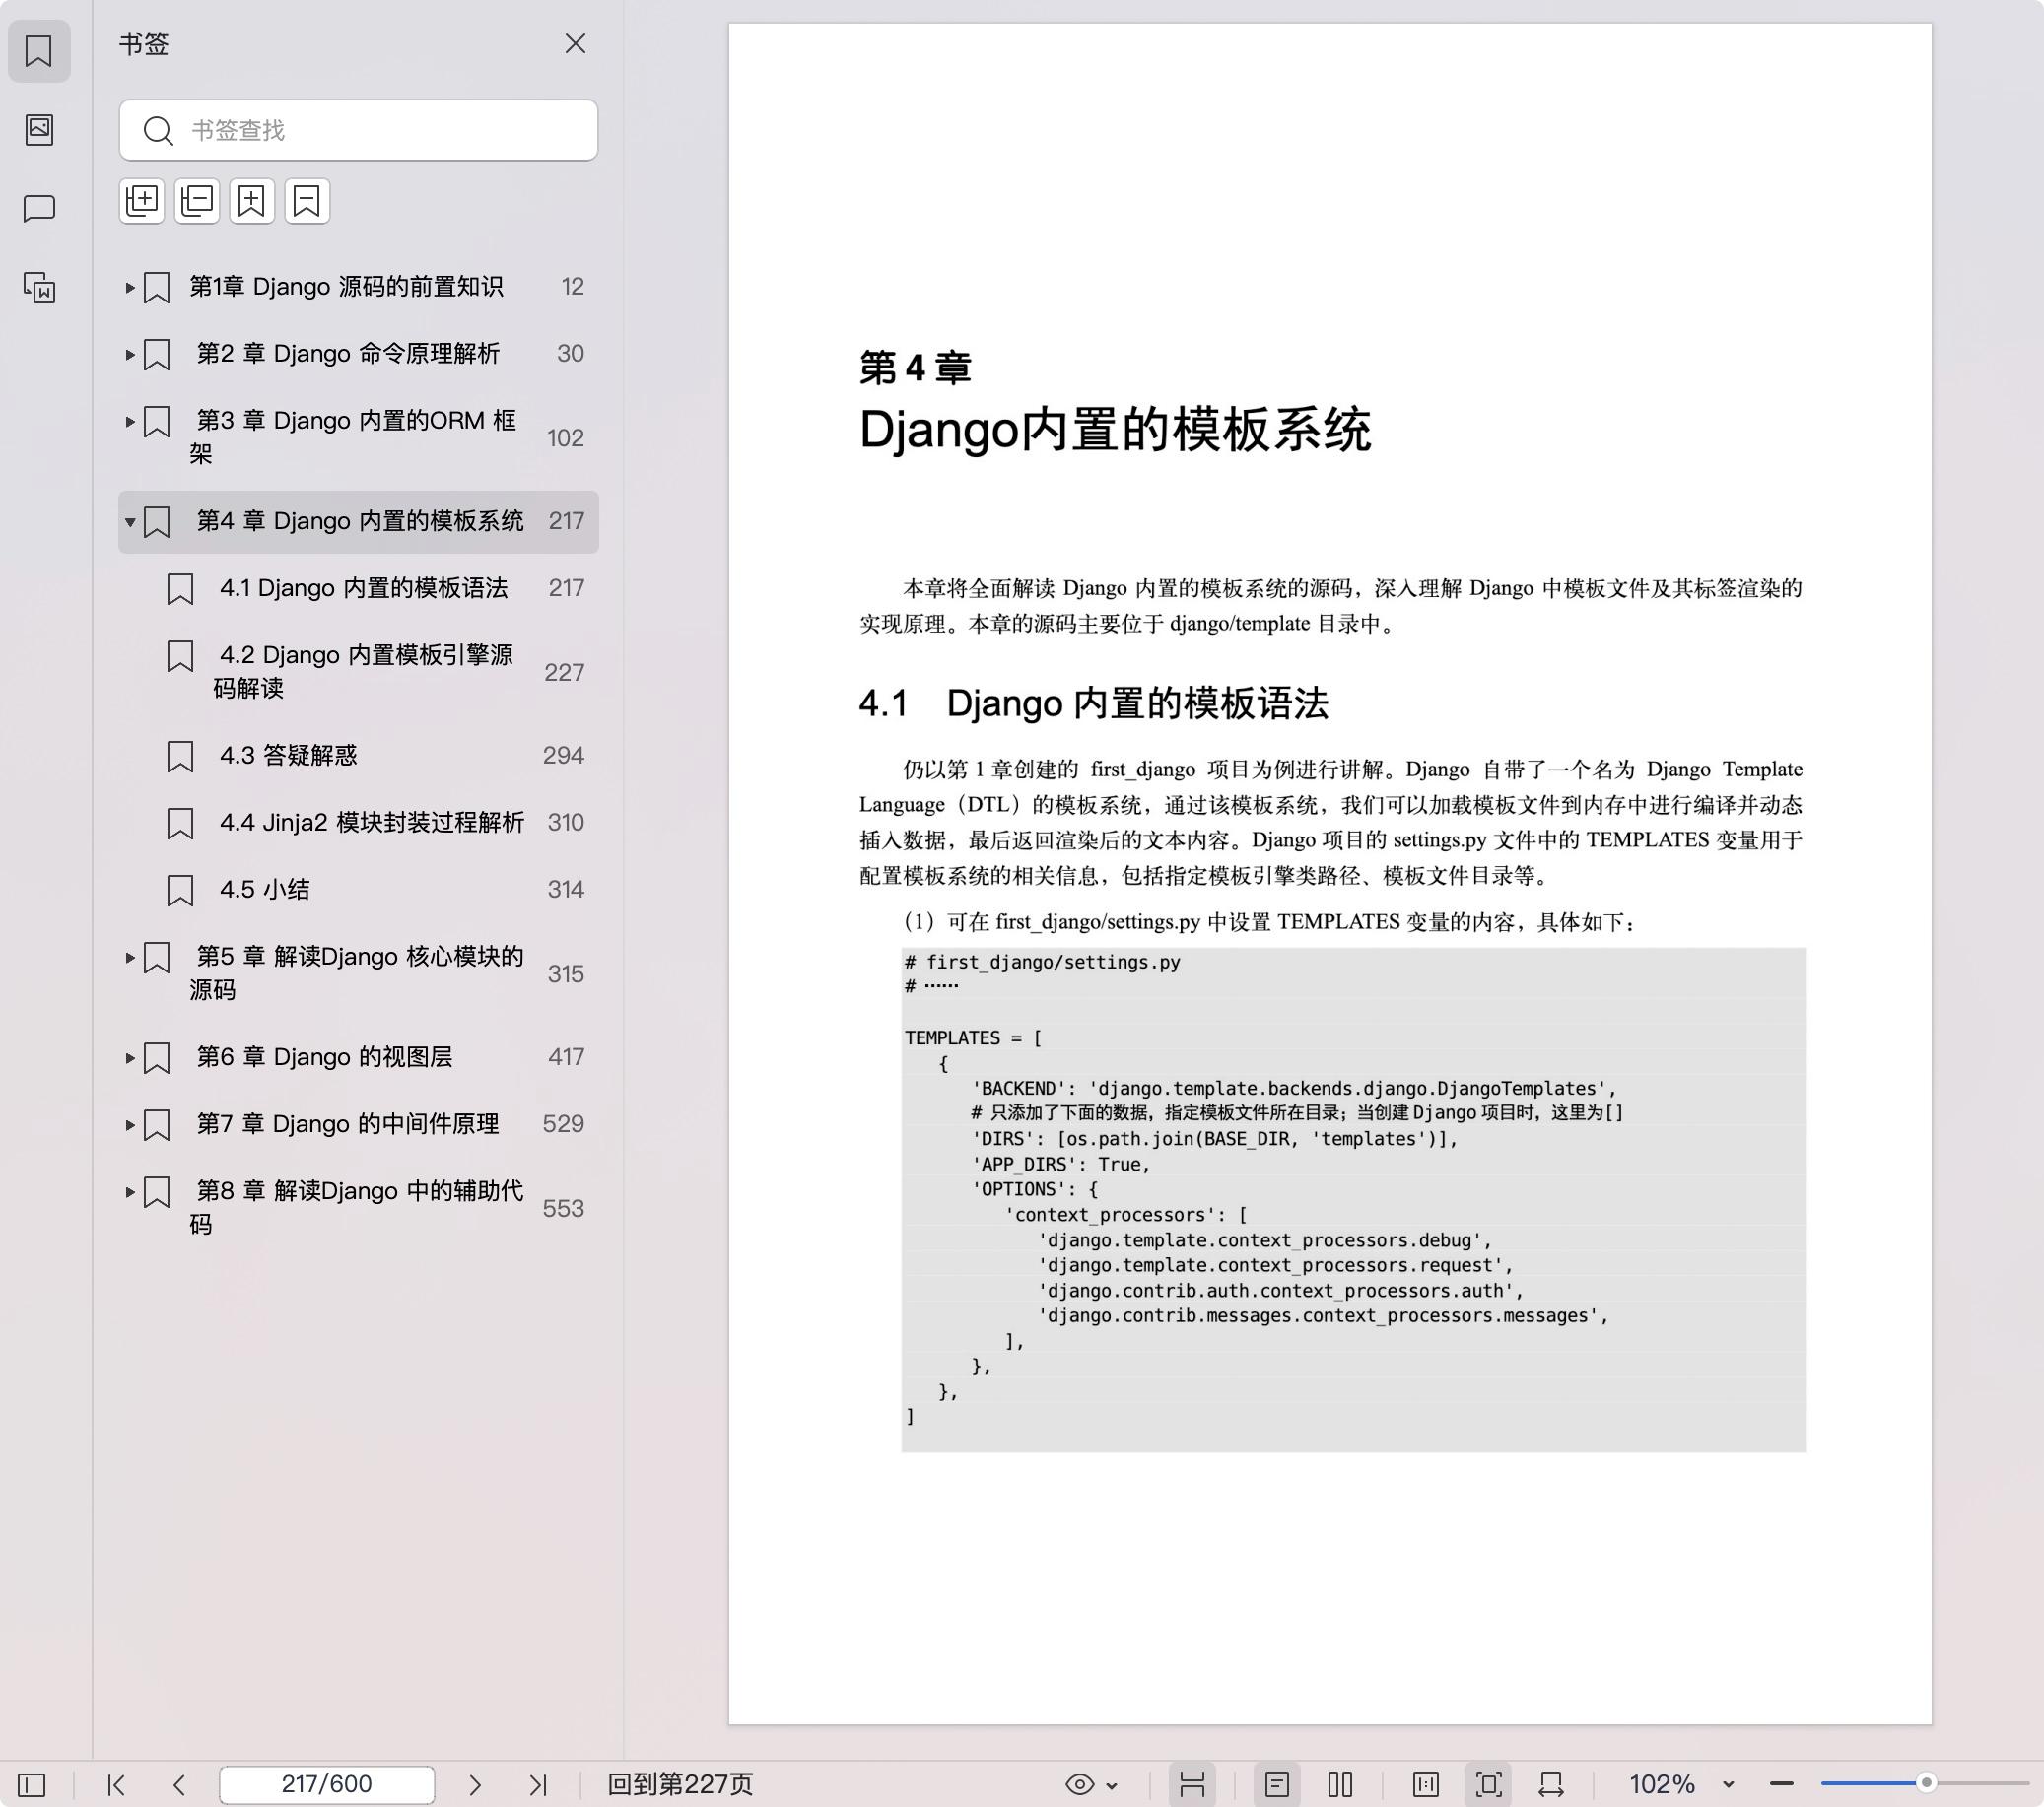Click the fit width icon
2044x1807 pixels.
(1551, 1785)
